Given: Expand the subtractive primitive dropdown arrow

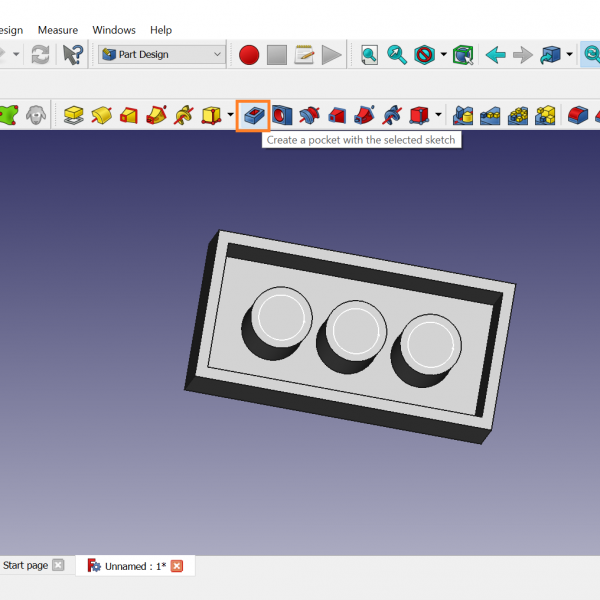Looking at the screenshot, I should (438, 115).
